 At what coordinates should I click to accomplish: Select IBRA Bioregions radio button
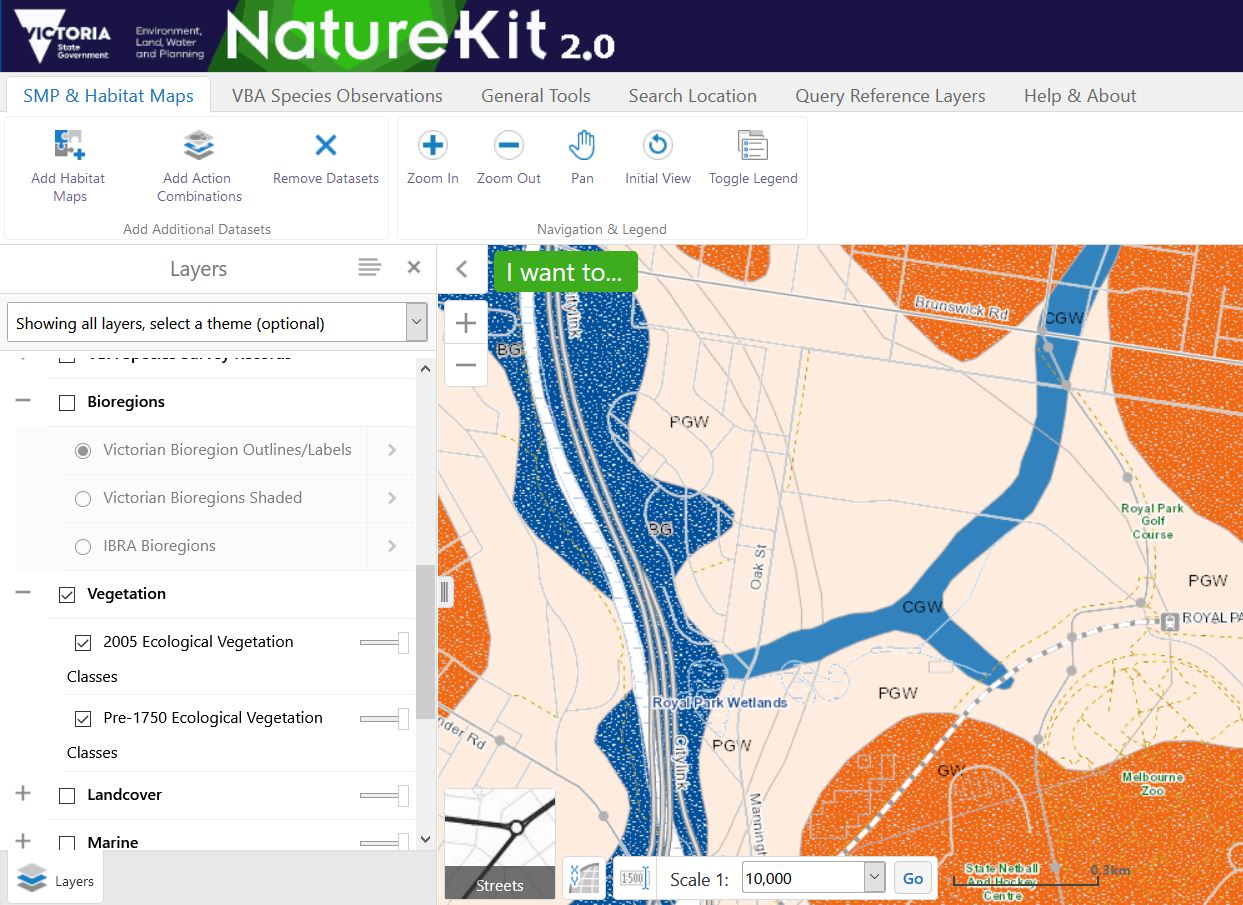(x=83, y=547)
